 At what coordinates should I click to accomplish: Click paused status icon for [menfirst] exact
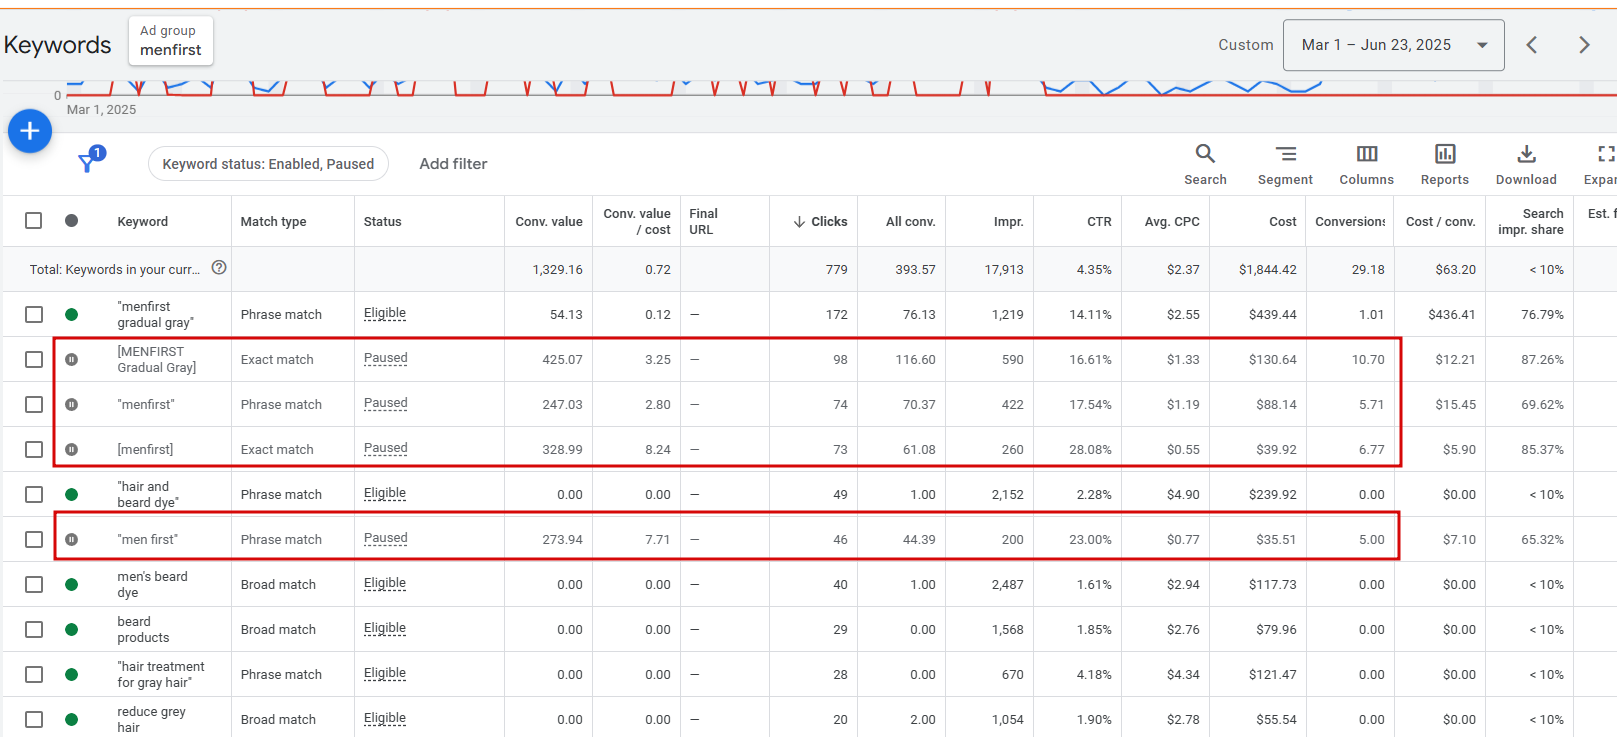click(x=71, y=449)
